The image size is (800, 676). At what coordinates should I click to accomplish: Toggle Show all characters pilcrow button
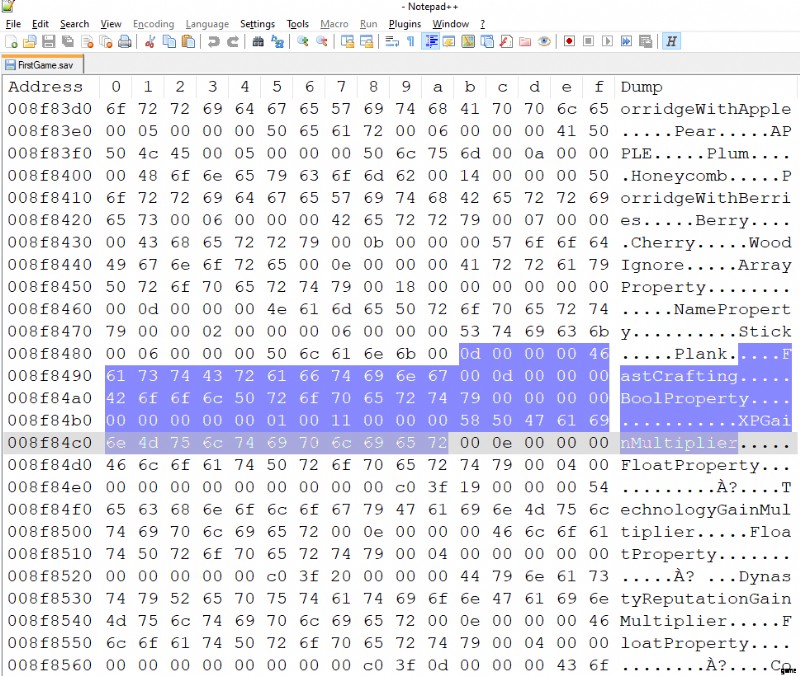[x=411, y=41]
